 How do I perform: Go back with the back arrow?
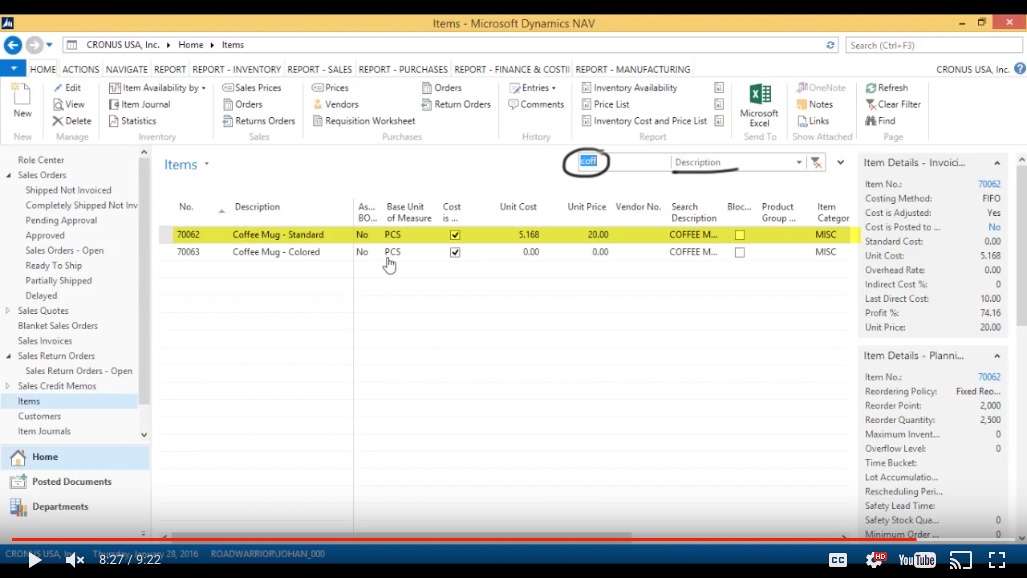[12, 45]
